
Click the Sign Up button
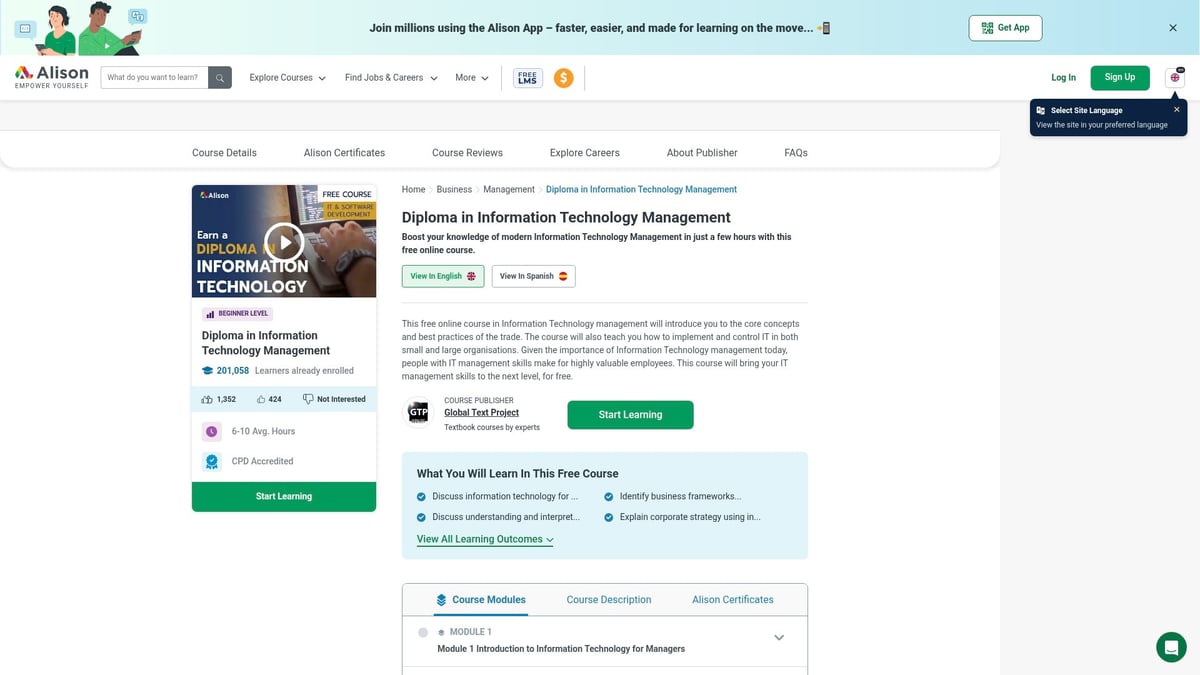coord(1120,77)
